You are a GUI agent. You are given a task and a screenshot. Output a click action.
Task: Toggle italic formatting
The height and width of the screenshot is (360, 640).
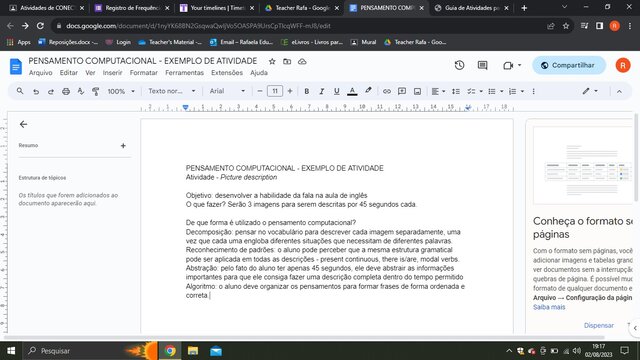(322, 91)
